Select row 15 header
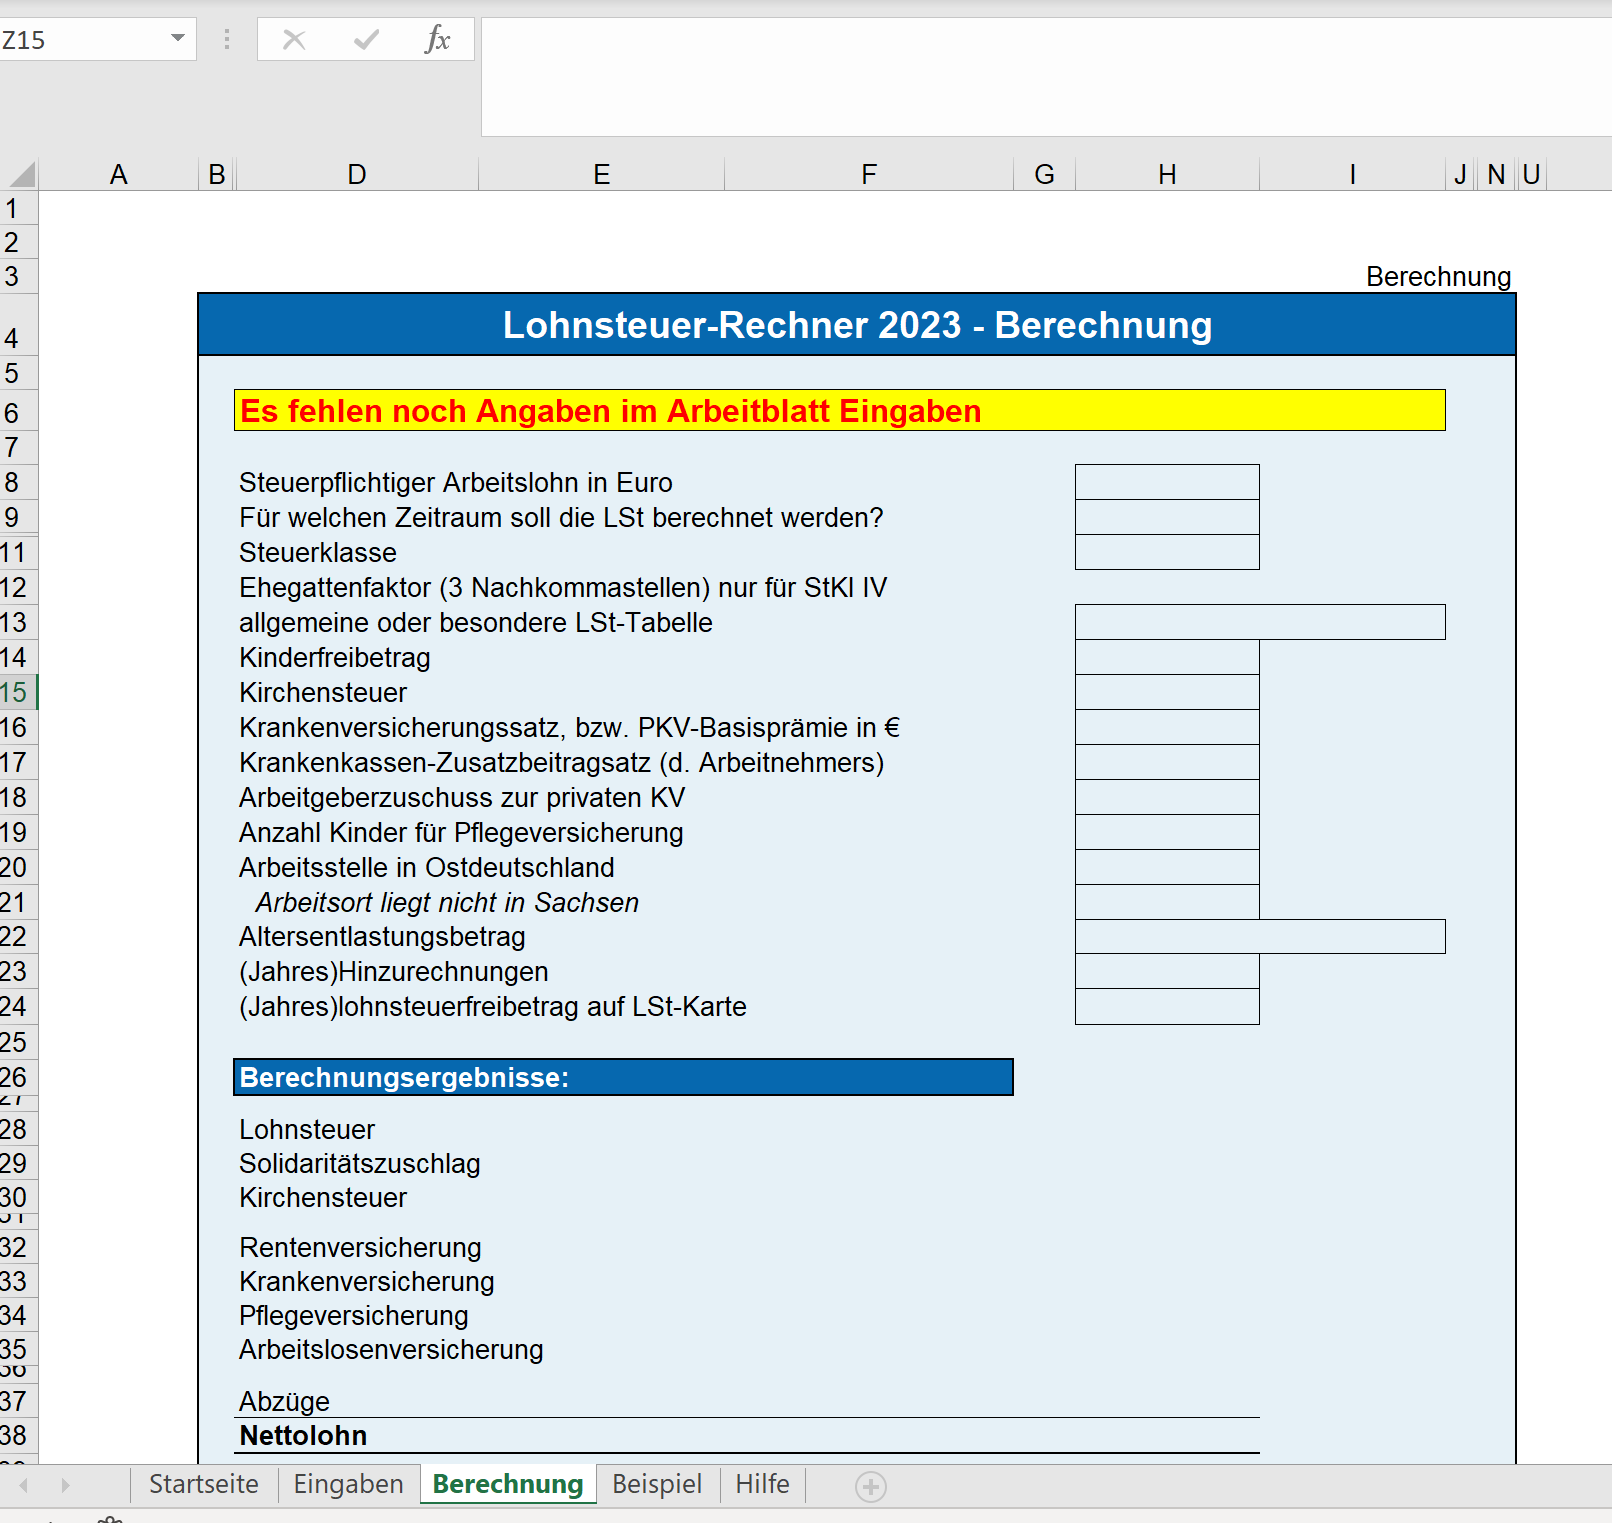Image resolution: width=1612 pixels, height=1523 pixels. click(x=18, y=692)
